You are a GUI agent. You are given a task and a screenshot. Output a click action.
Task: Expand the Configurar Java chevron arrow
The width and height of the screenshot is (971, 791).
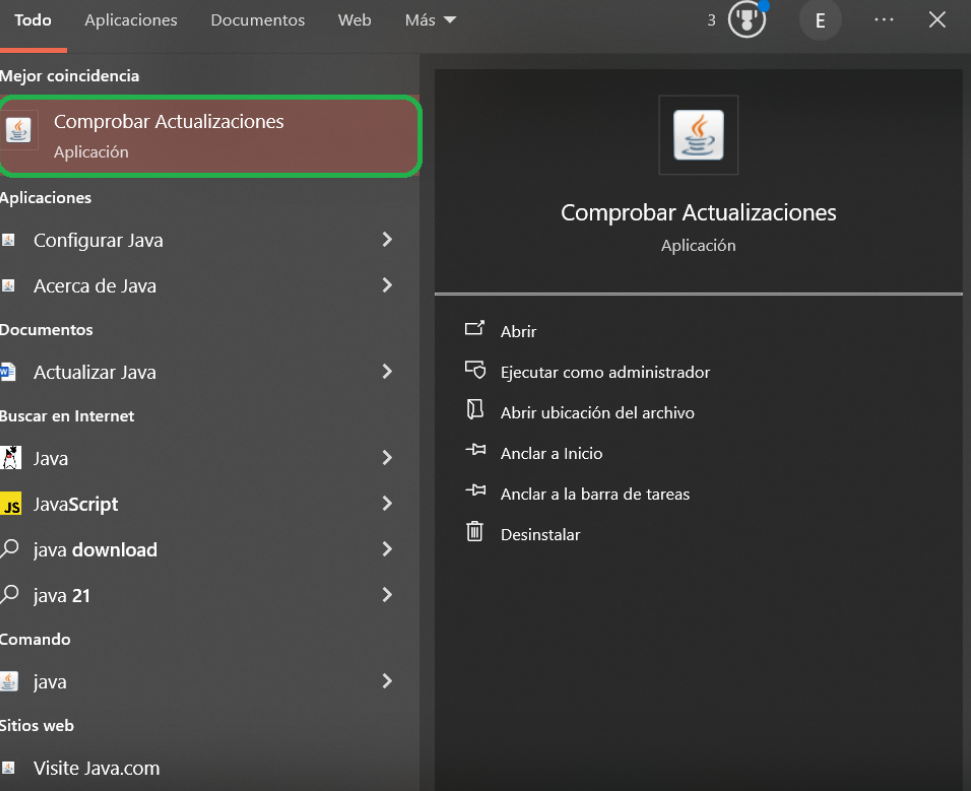pos(387,240)
